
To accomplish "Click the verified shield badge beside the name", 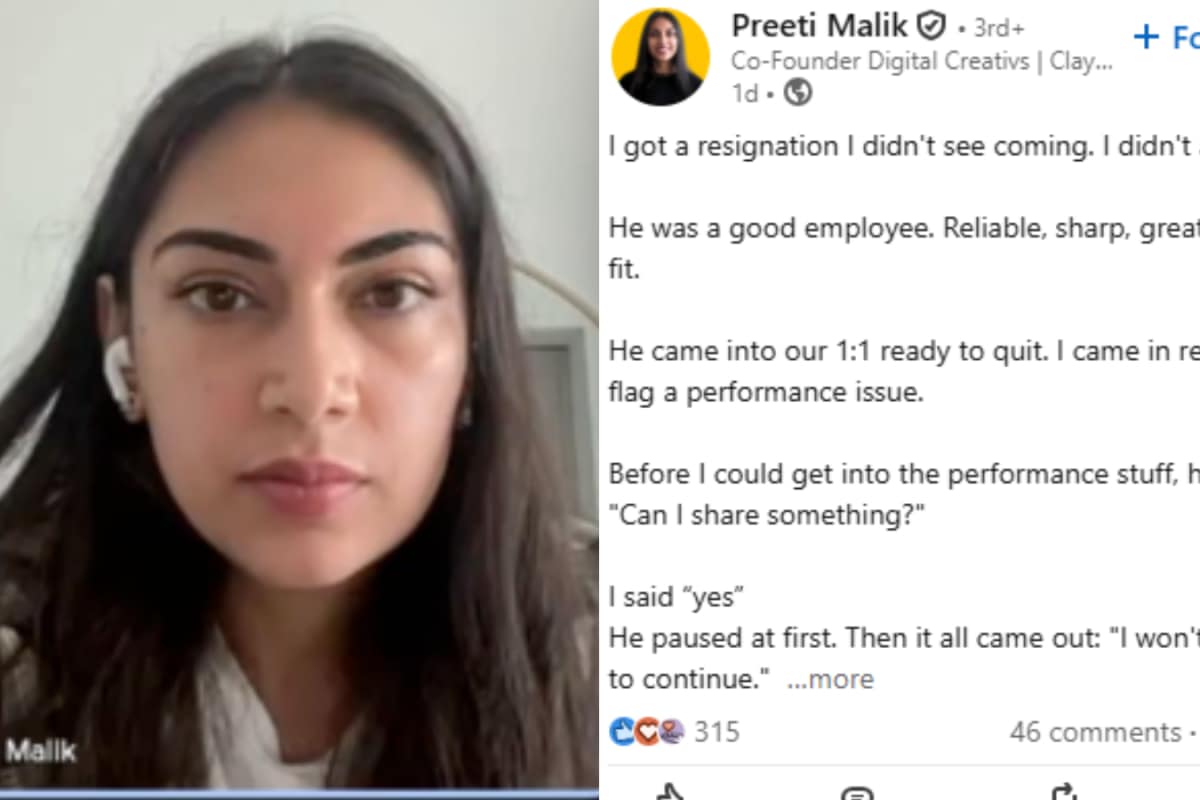I will 931,26.
